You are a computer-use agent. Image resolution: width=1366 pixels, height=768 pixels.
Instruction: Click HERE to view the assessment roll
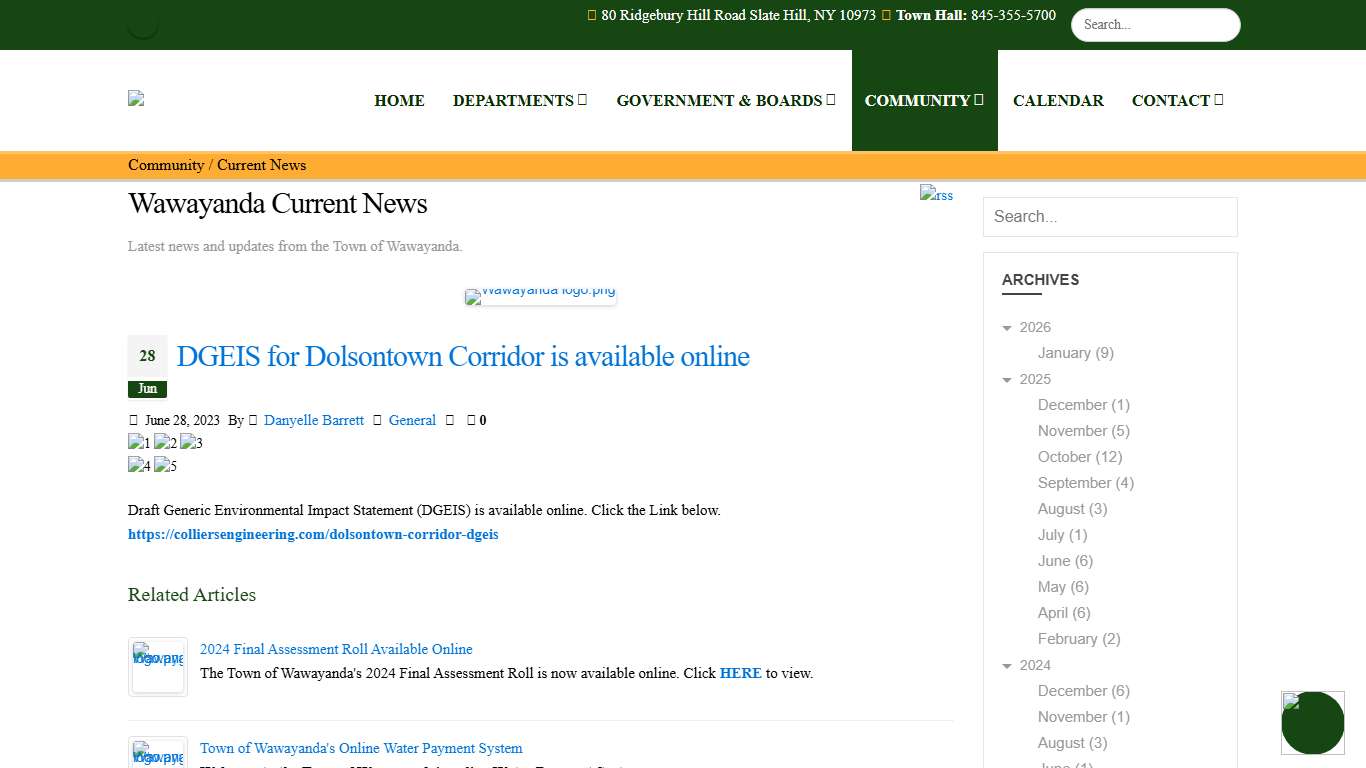740,673
